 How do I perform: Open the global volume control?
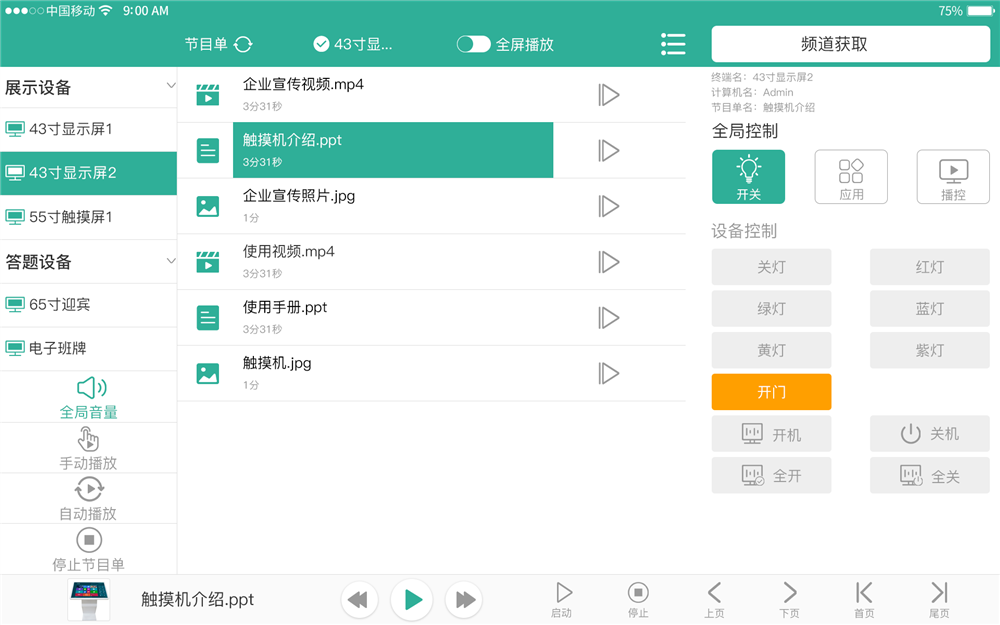(88, 395)
